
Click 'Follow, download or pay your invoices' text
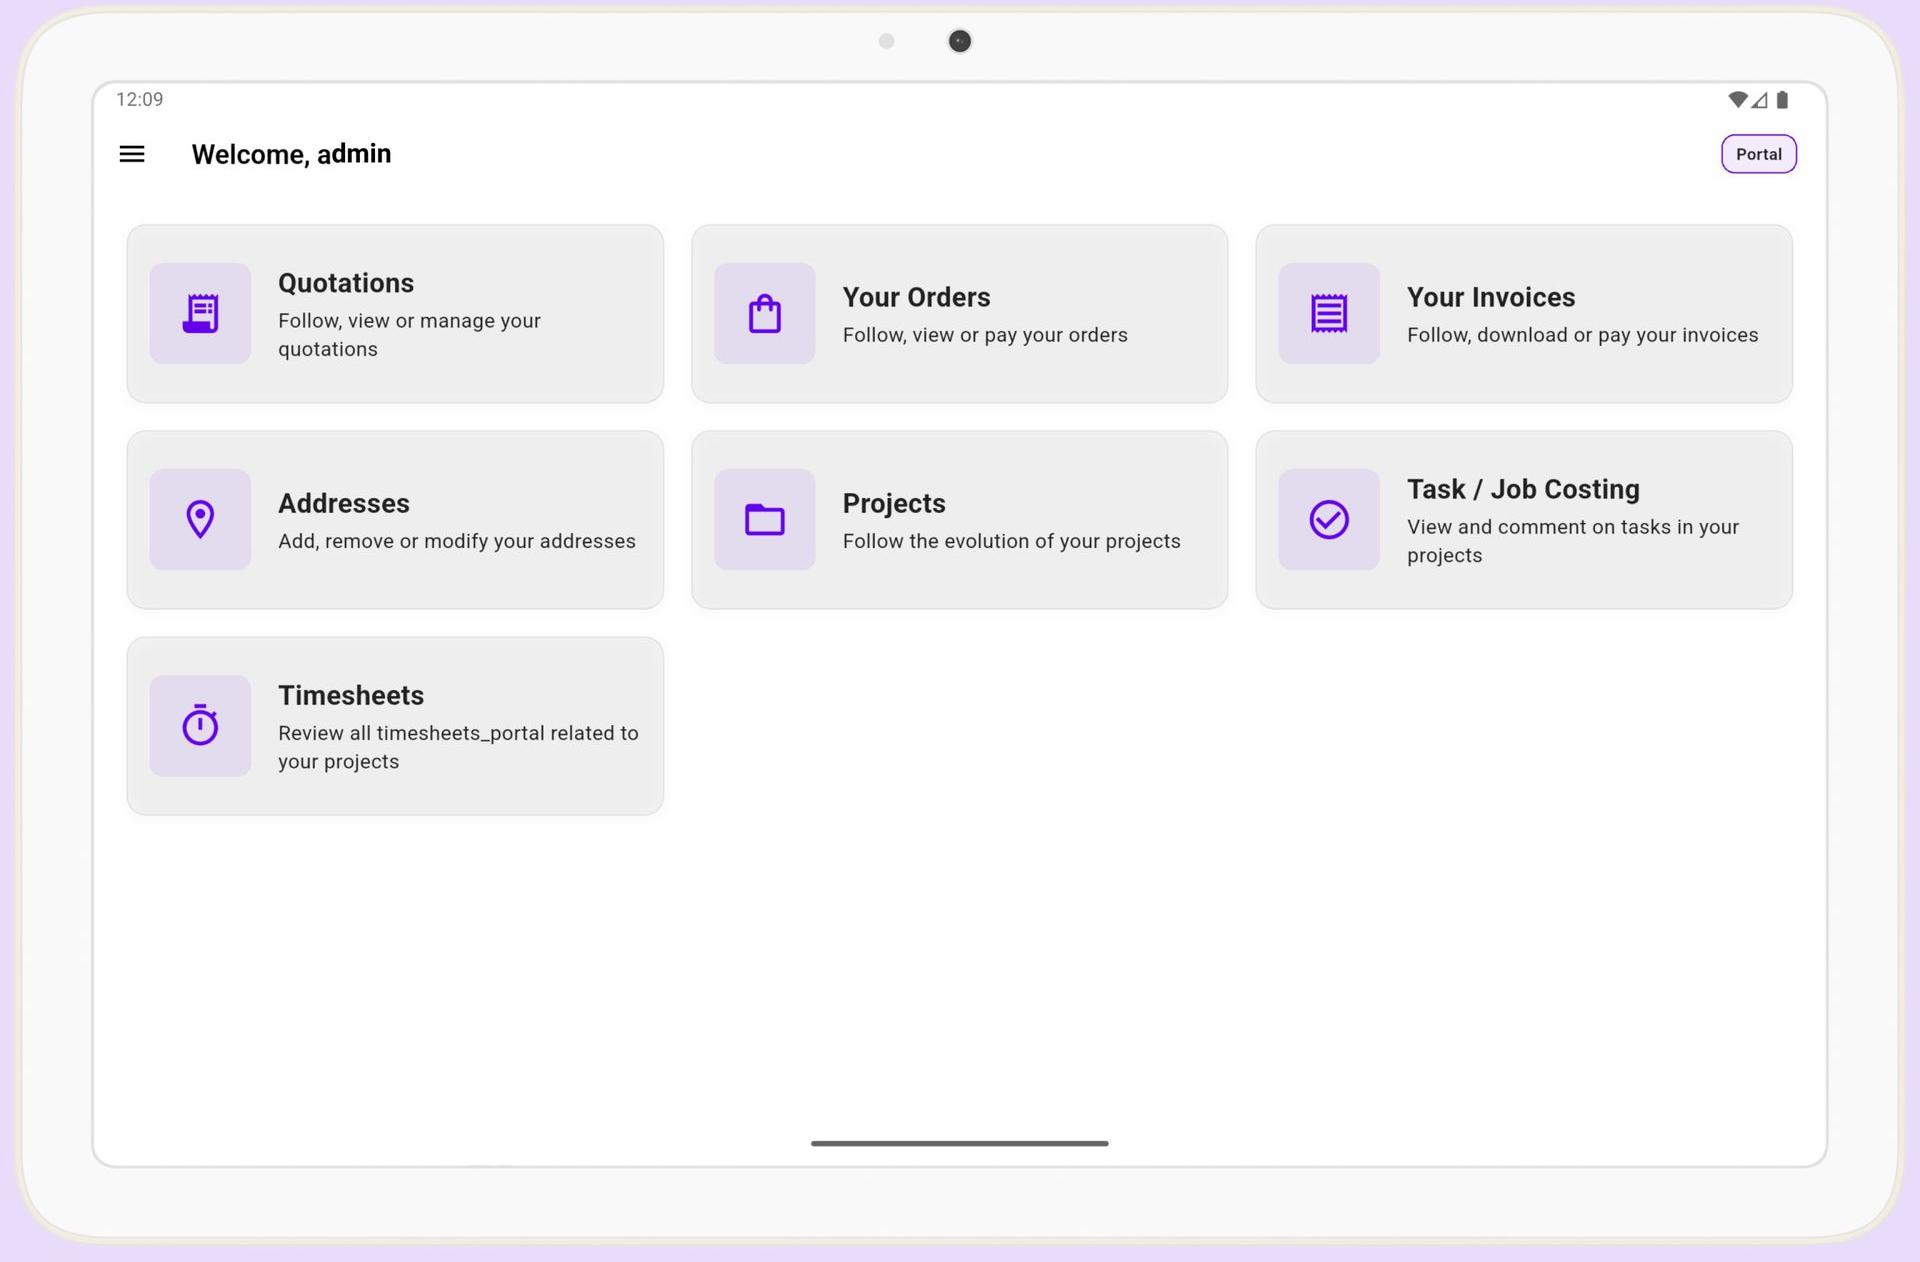click(x=1581, y=335)
